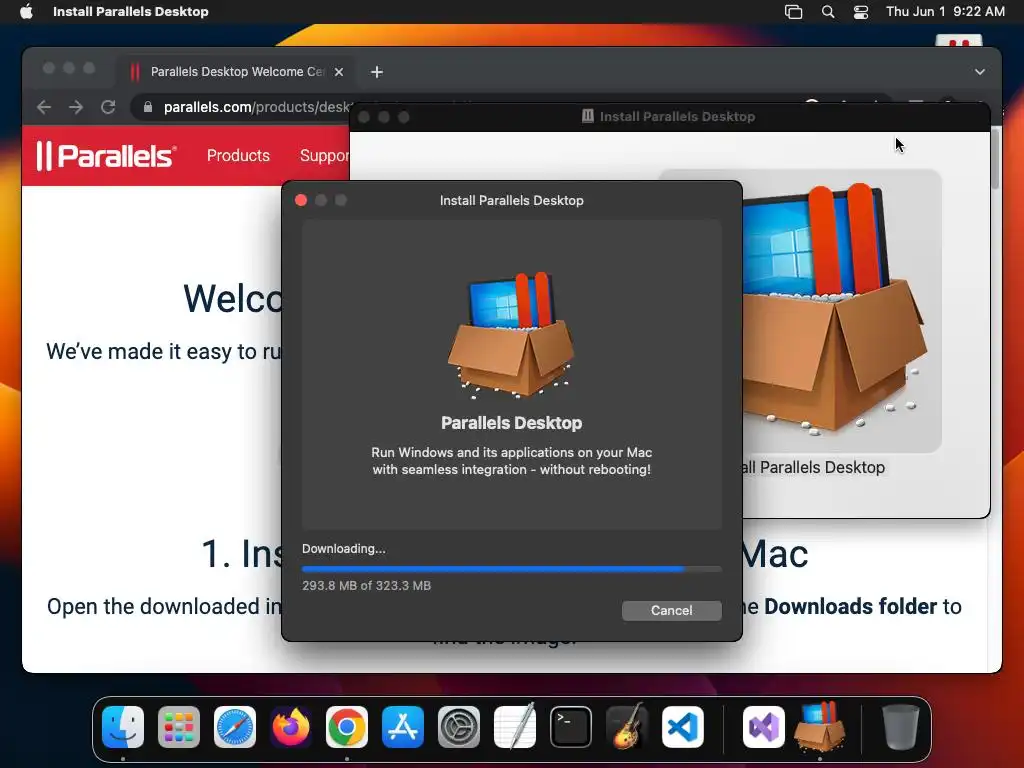Image resolution: width=1024 pixels, height=768 pixels.
Task: Launch Firefox from the dock
Action: click(x=291, y=727)
